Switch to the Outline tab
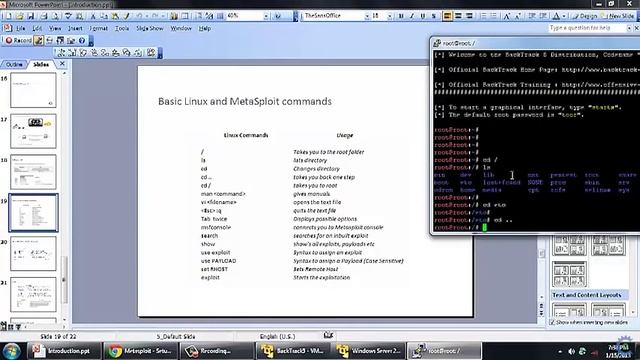 14,64
